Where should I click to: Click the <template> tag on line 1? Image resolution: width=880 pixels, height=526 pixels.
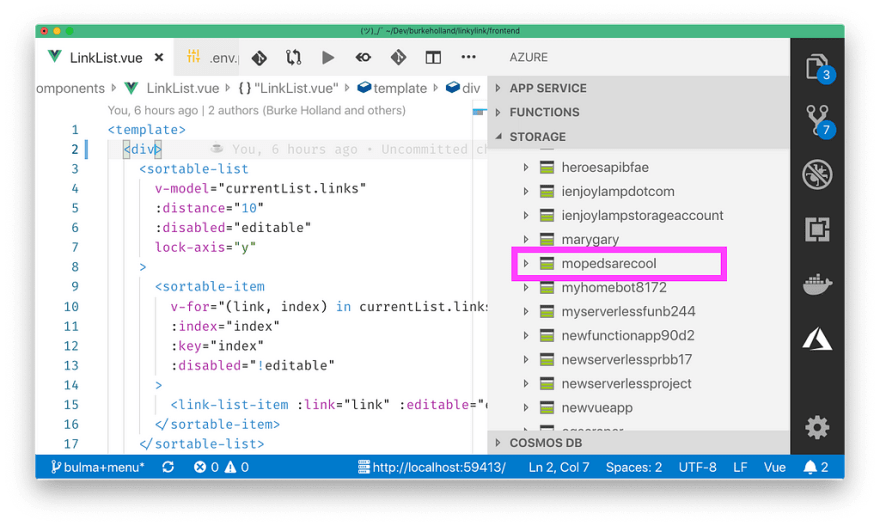click(146, 130)
